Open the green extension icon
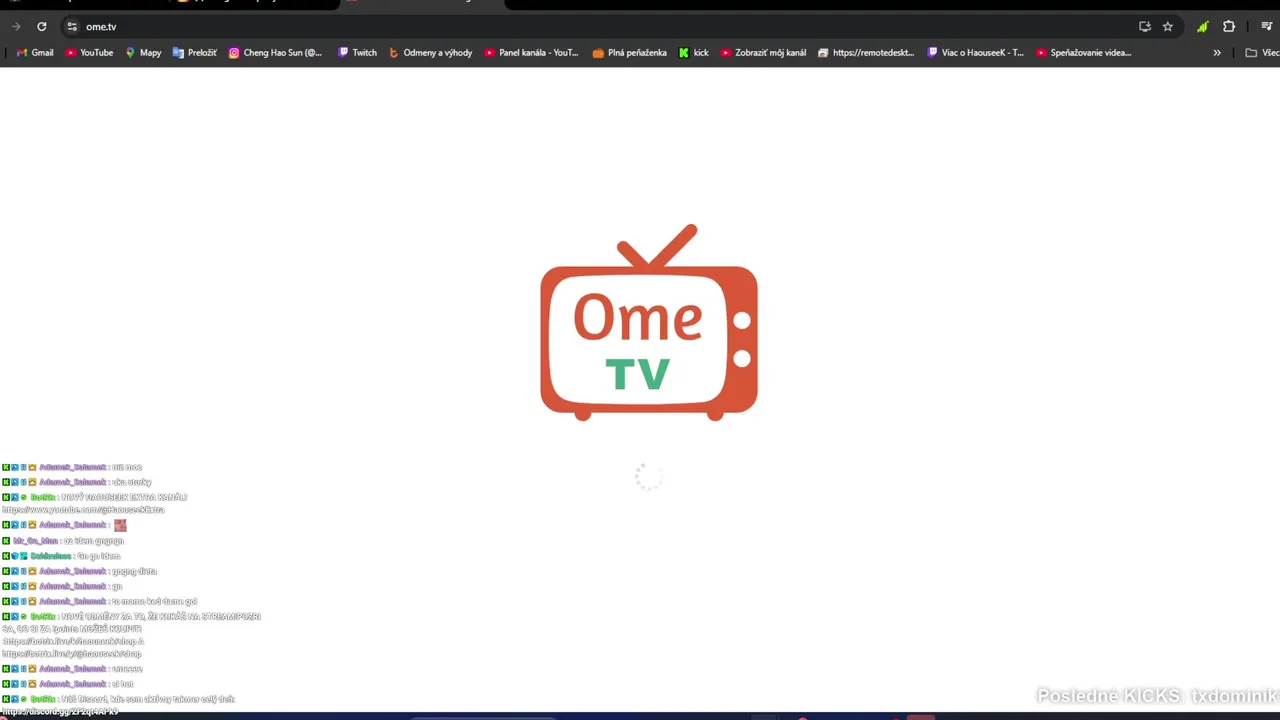The image size is (1280, 720). click(x=1203, y=27)
